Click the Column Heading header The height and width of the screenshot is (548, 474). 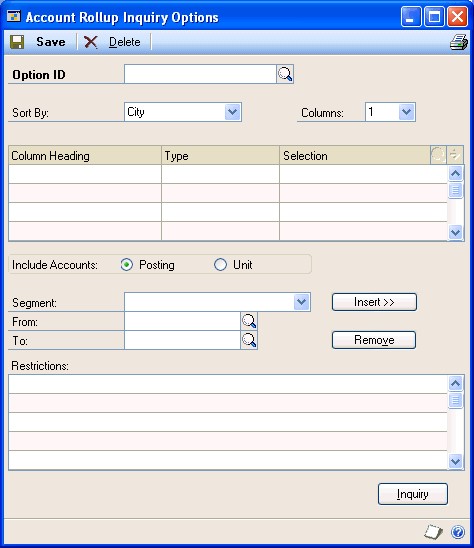[85, 156]
